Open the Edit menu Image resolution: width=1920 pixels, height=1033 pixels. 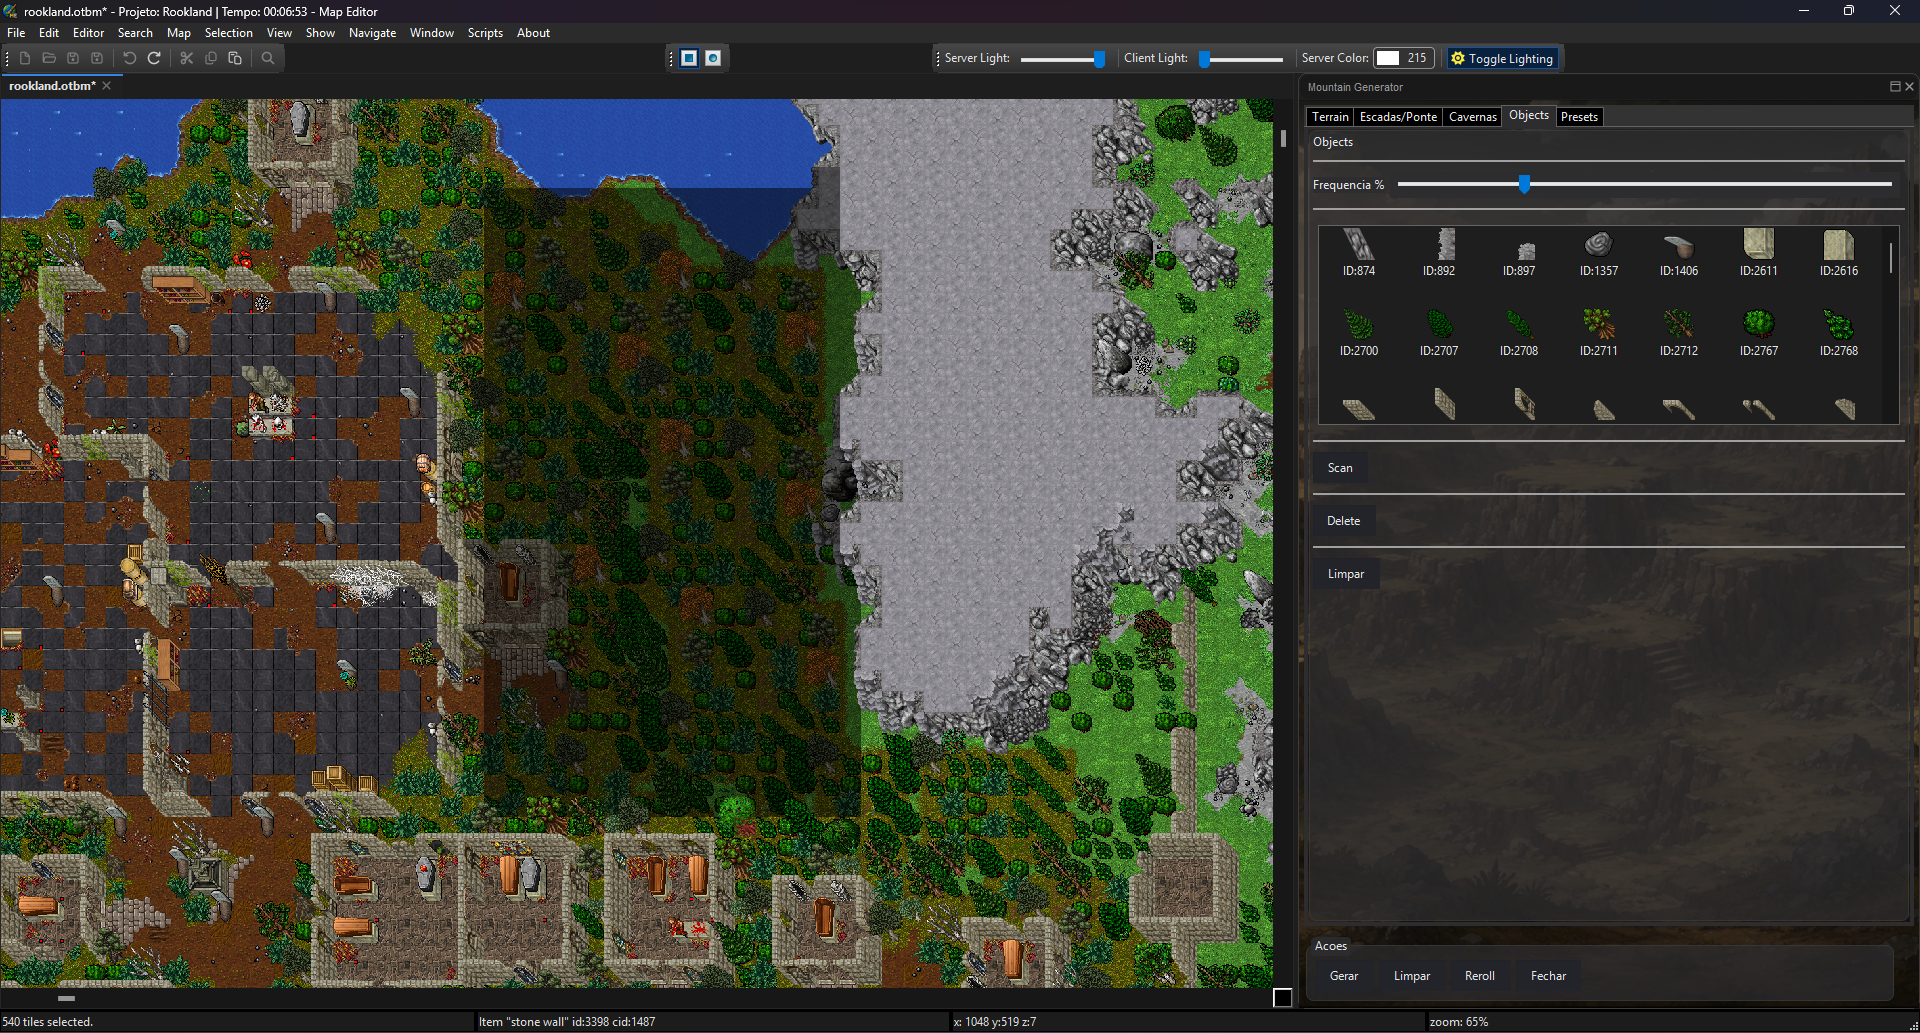tap(49, 33)
